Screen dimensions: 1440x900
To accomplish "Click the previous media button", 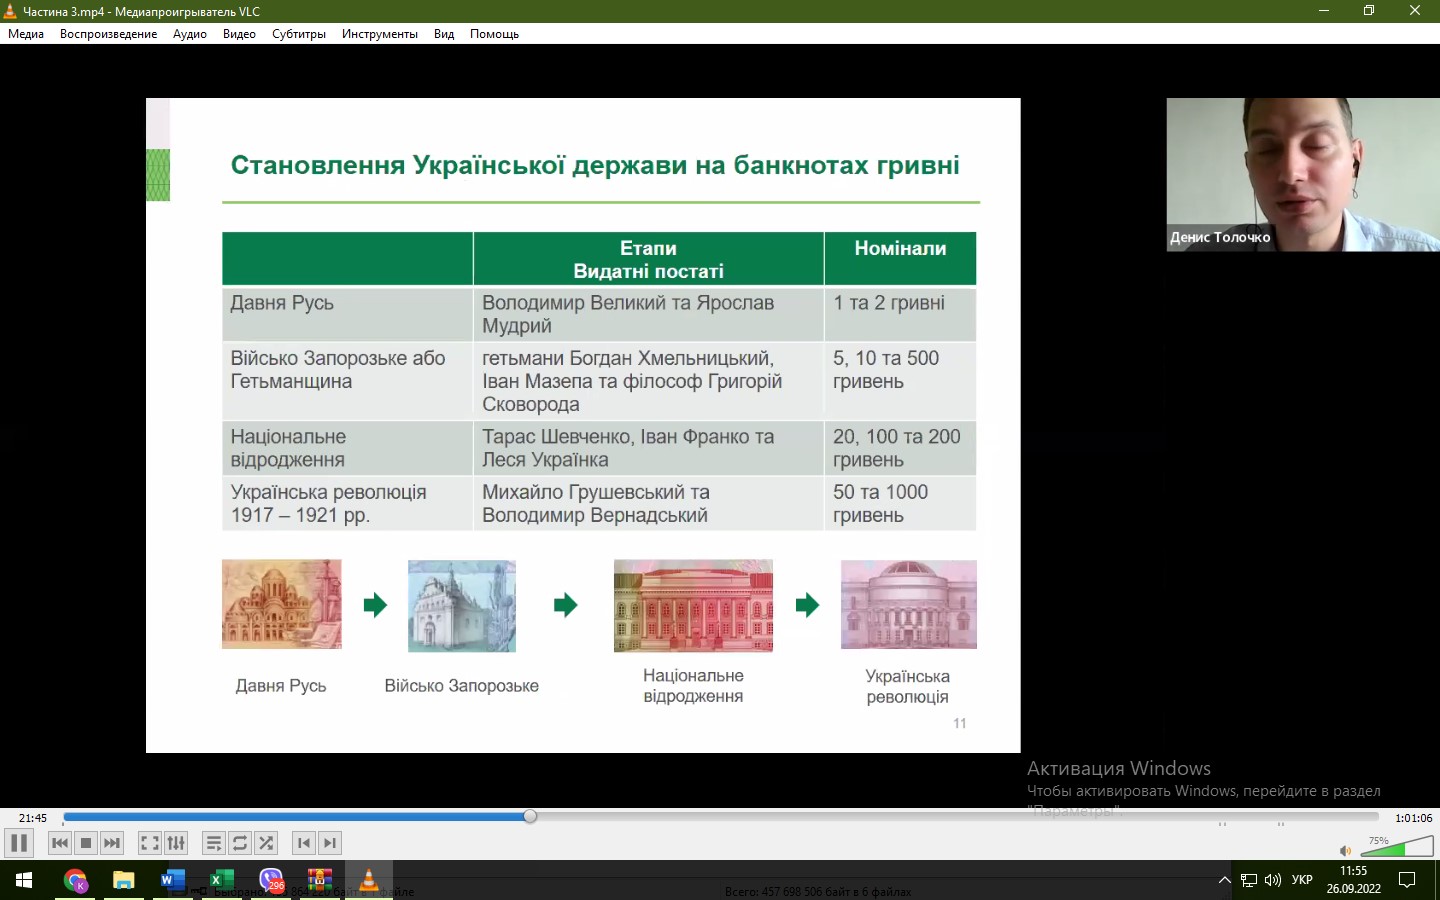I will (60, 843).
